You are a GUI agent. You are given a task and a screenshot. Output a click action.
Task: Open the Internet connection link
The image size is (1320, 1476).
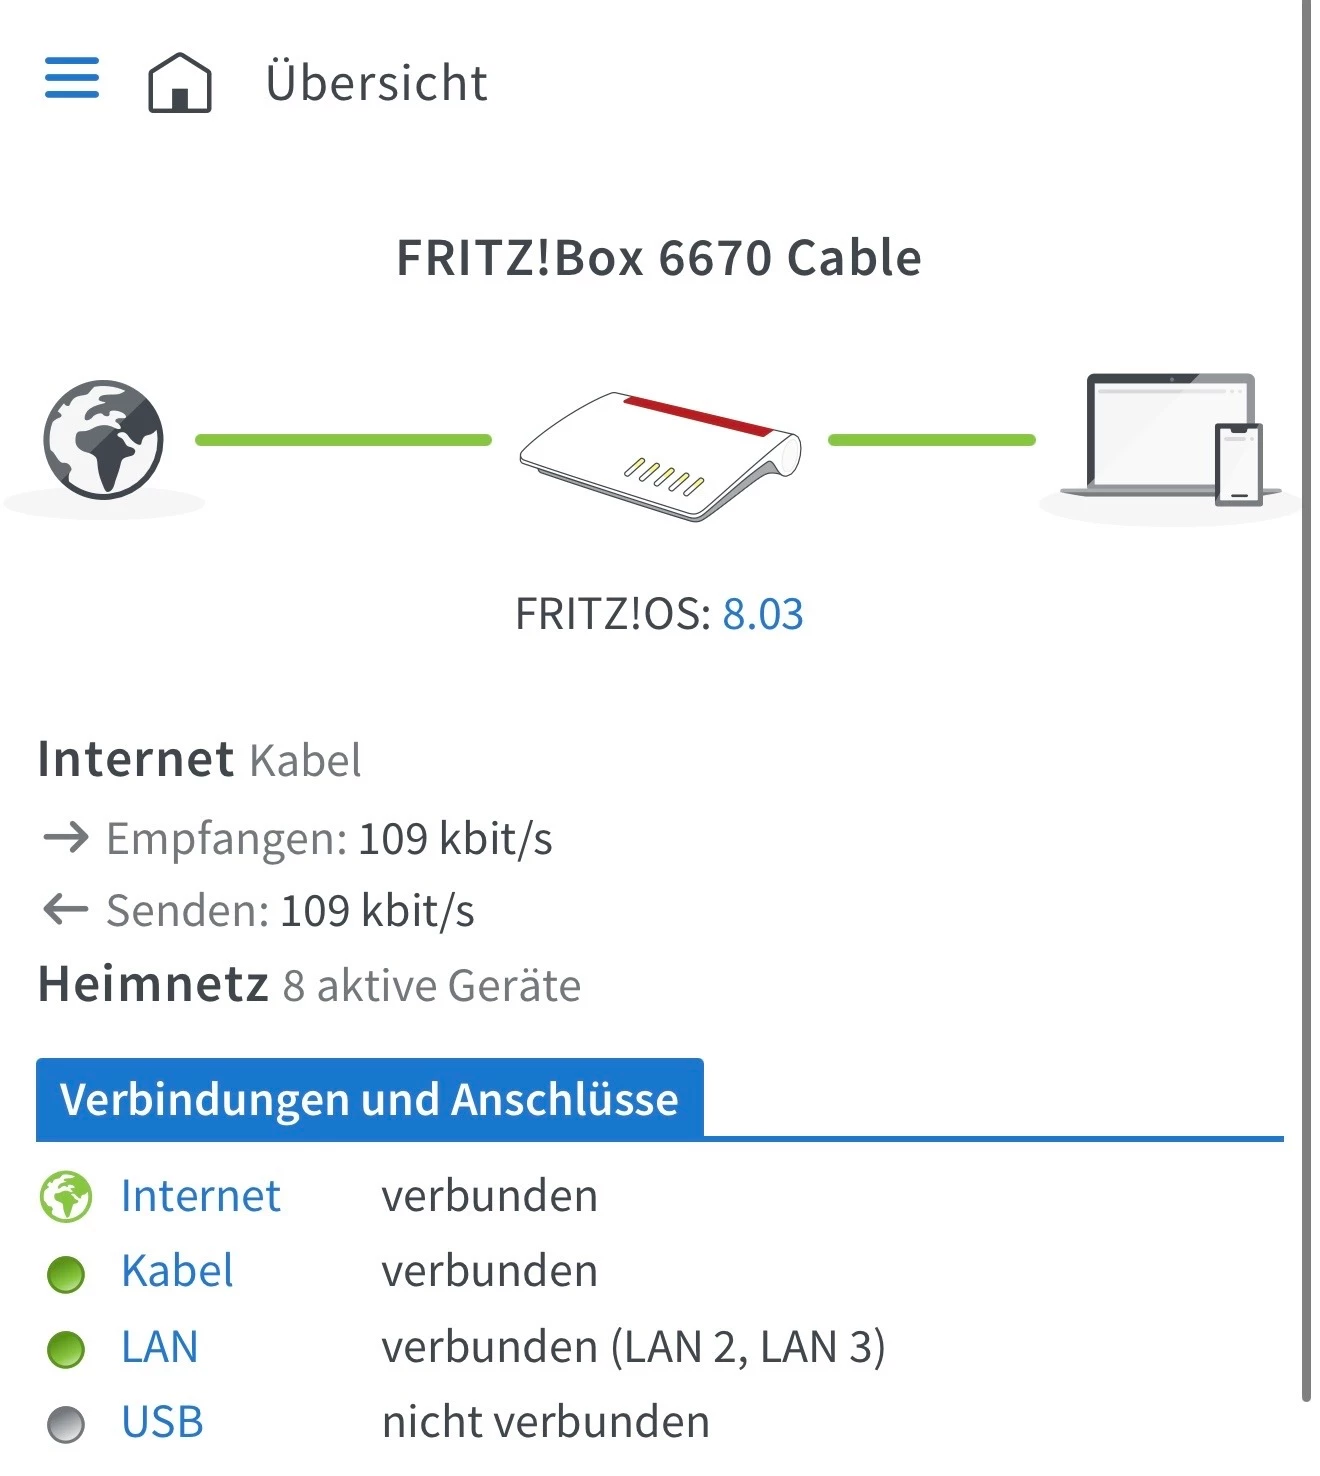pyautogui.click(x=200, y=1196)
